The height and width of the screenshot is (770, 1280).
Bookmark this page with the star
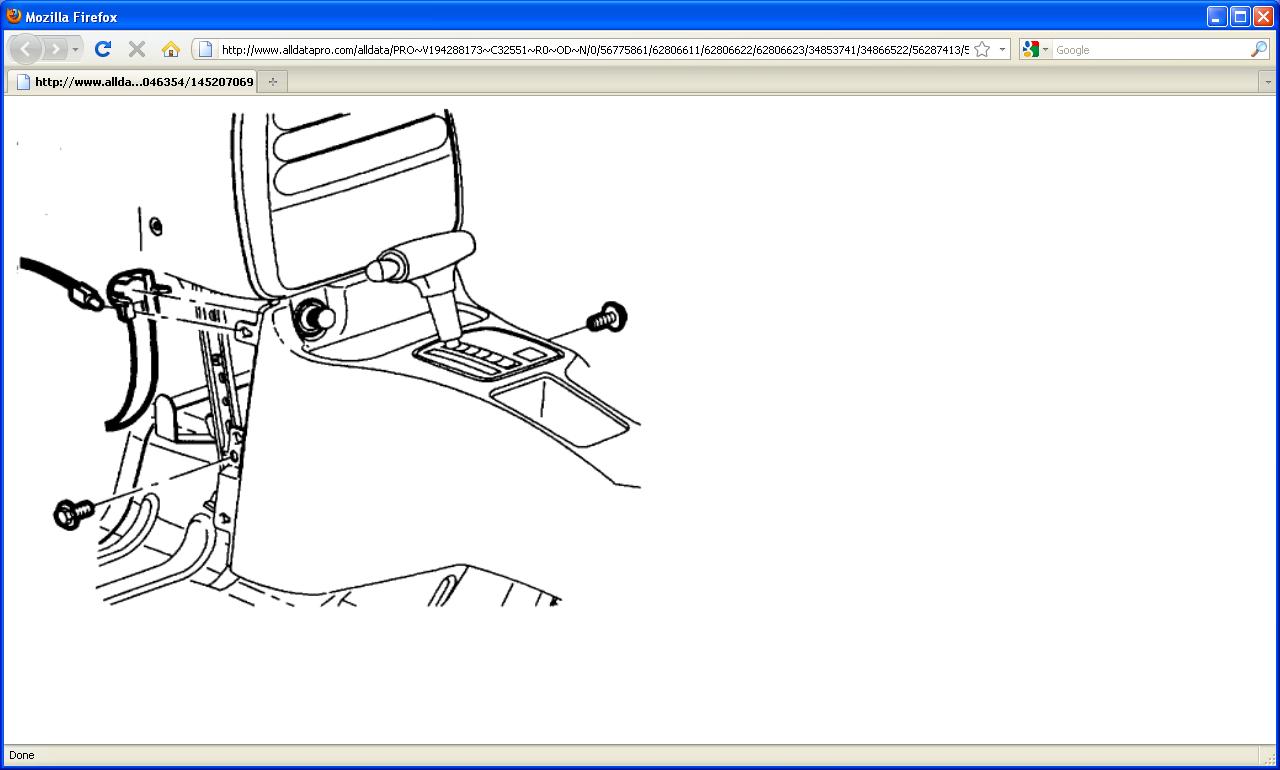(982, 49)
